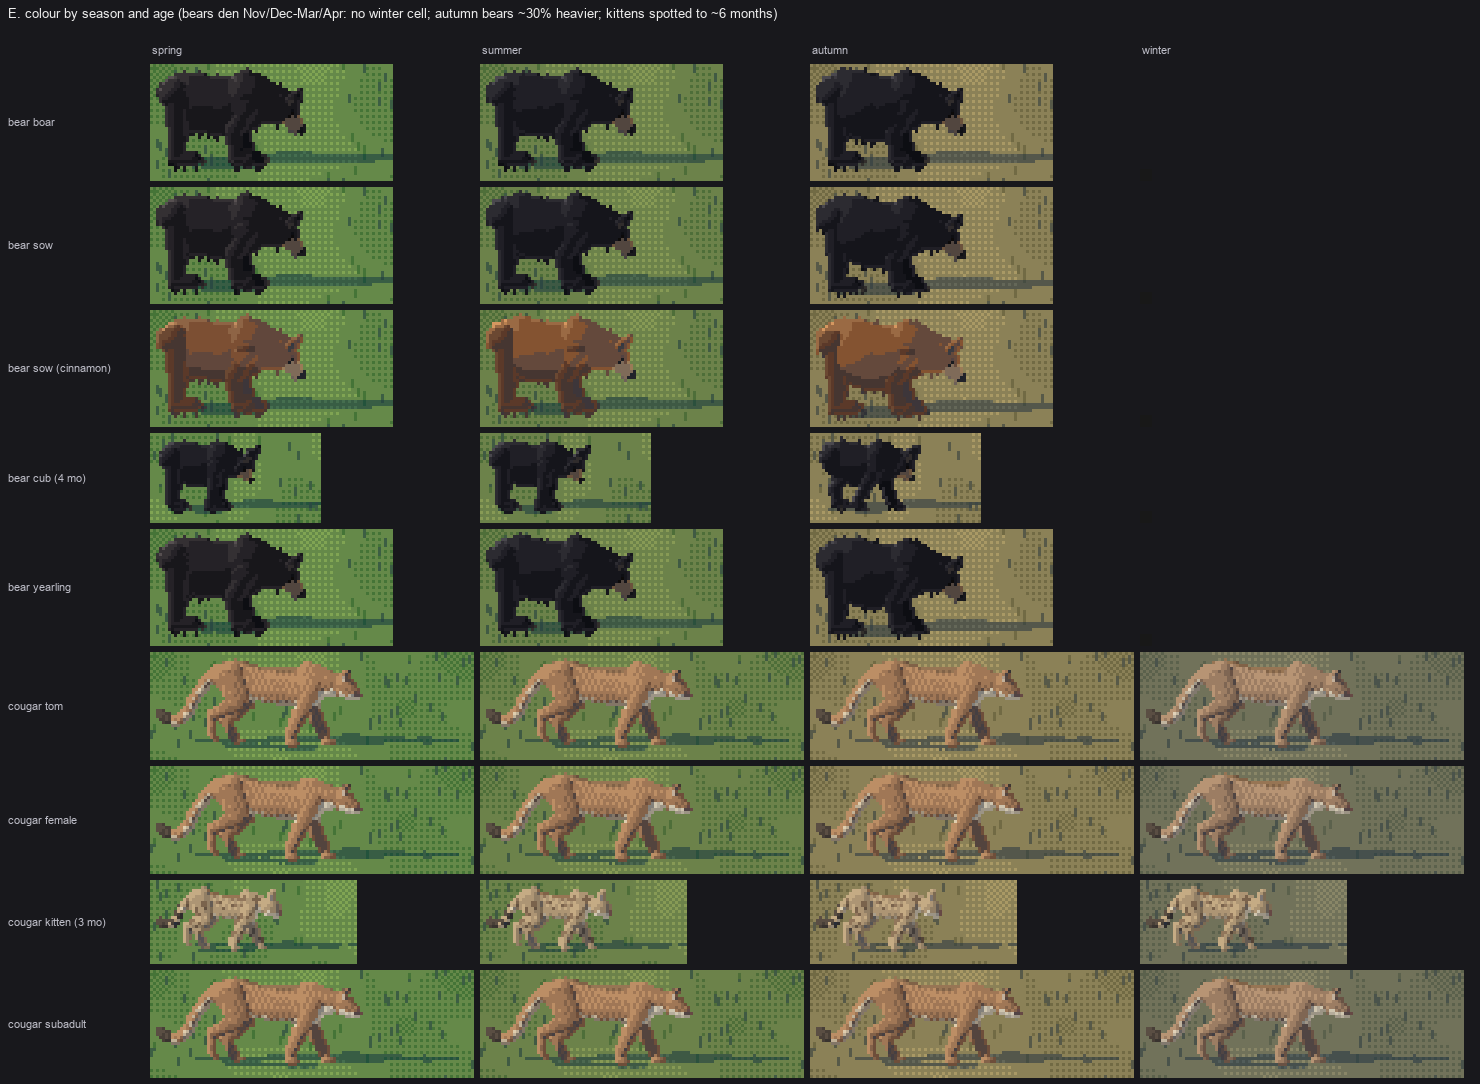Pick the cinnamon bear sow summer sprite

[x=601, y=368]
